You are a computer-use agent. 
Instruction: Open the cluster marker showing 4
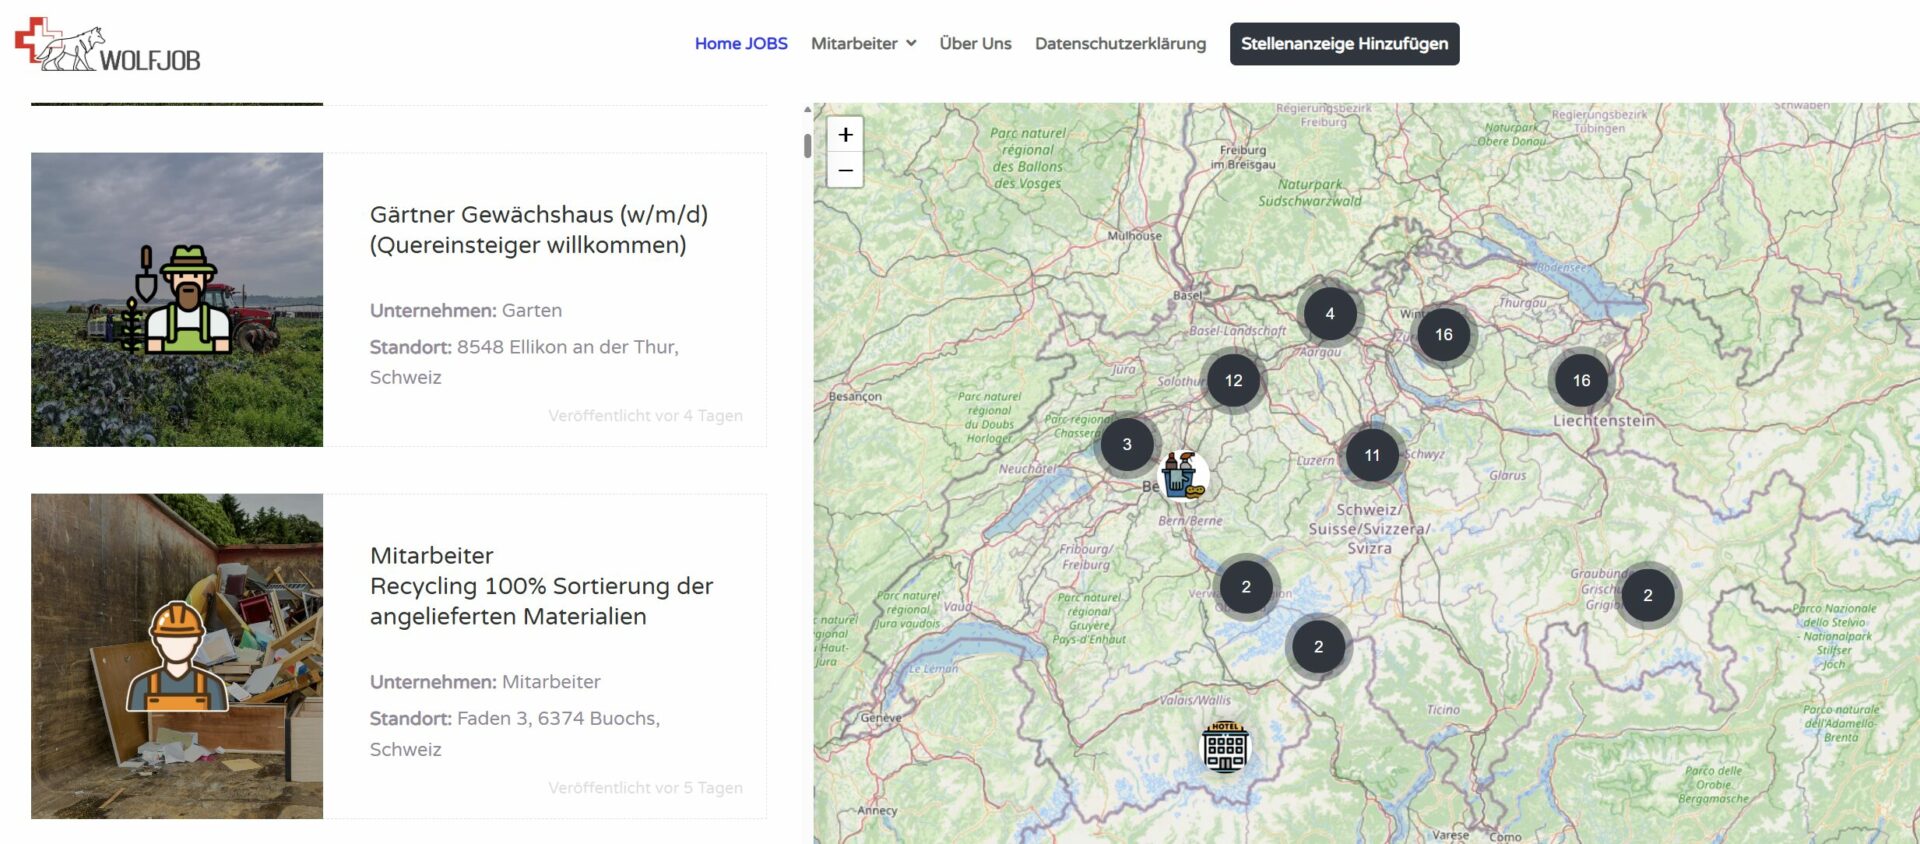1329,314
